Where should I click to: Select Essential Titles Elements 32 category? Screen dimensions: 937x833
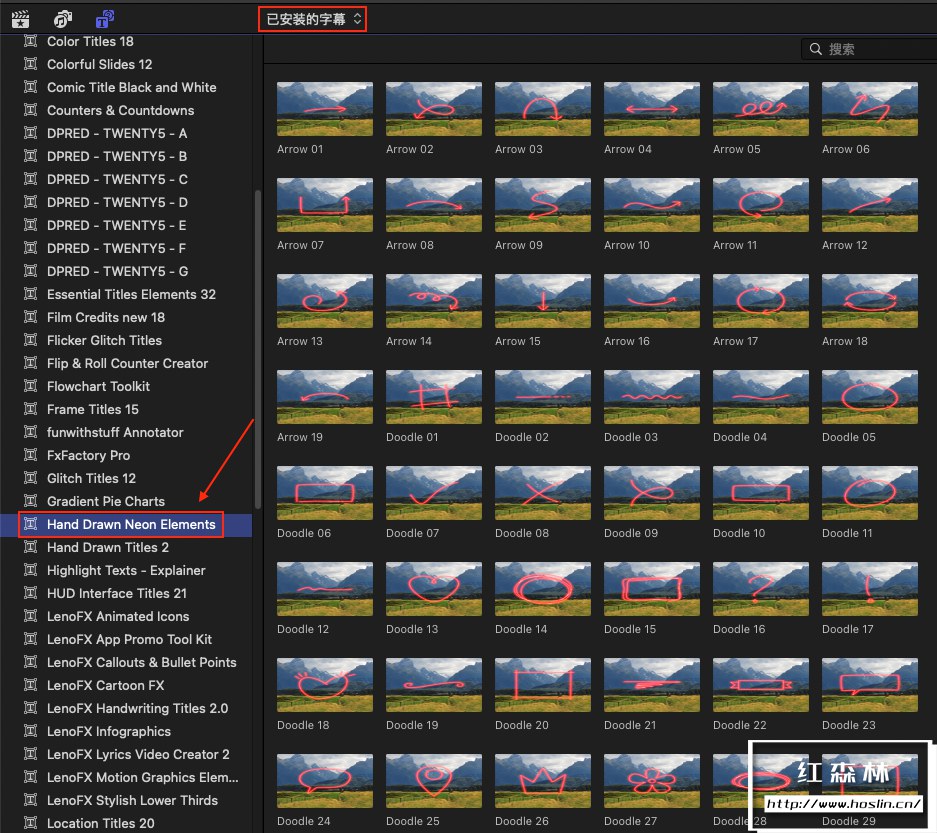[131, 294]
